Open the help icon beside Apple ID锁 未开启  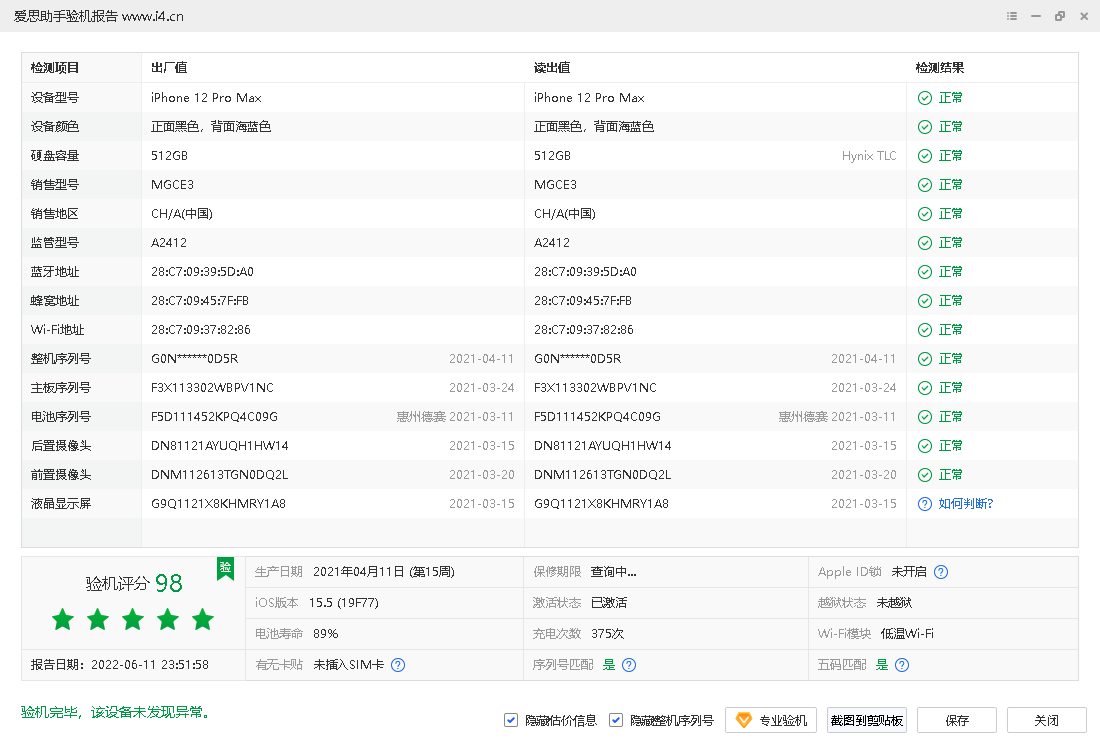click(x=941, y=572)
